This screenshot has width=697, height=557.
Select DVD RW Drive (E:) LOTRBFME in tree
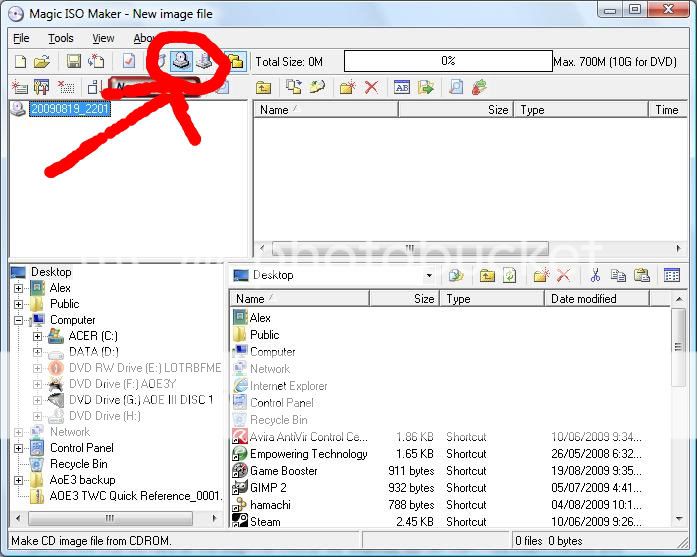pos(145,368)
